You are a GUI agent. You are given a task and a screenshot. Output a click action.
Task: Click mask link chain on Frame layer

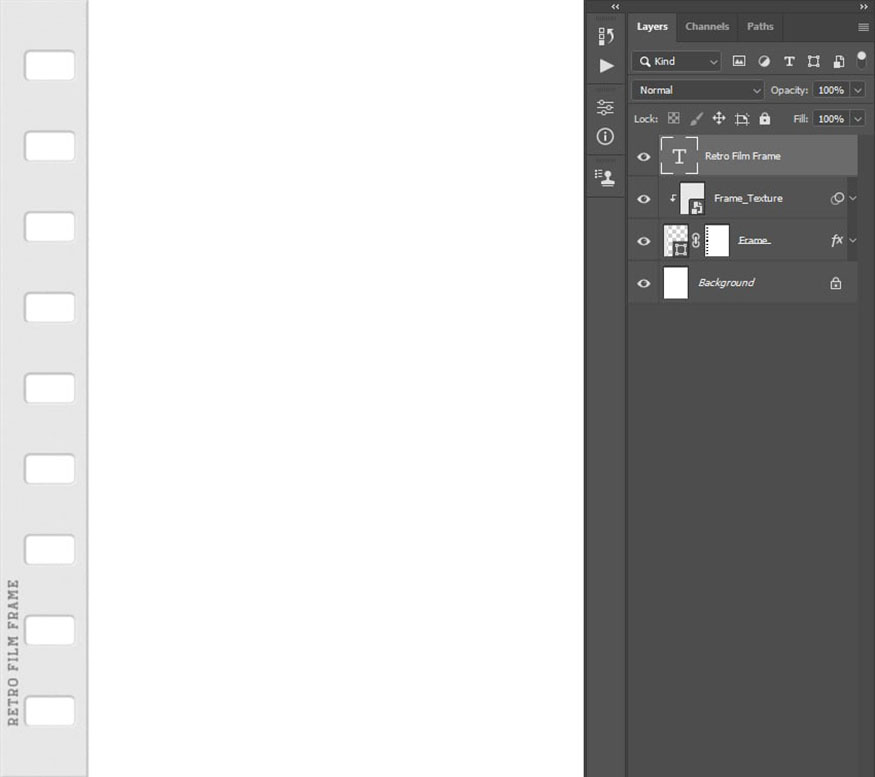coord(696,241)
